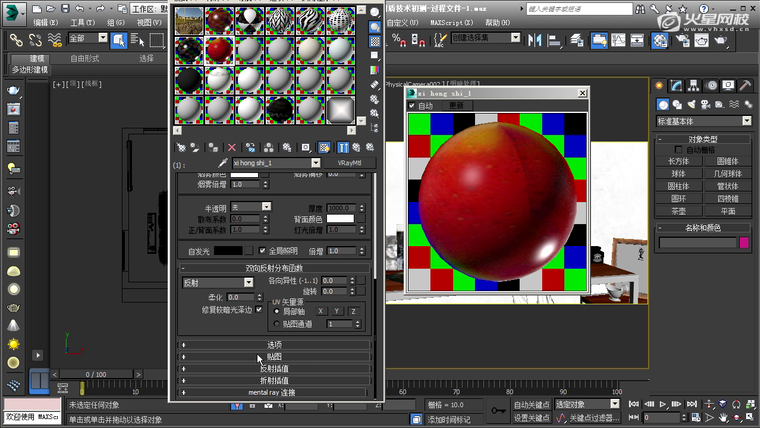Image resolution: width=760 pixels, height=428 pixels.
Task: Select the Geometry category icon
Action: [x=663, y=104]
